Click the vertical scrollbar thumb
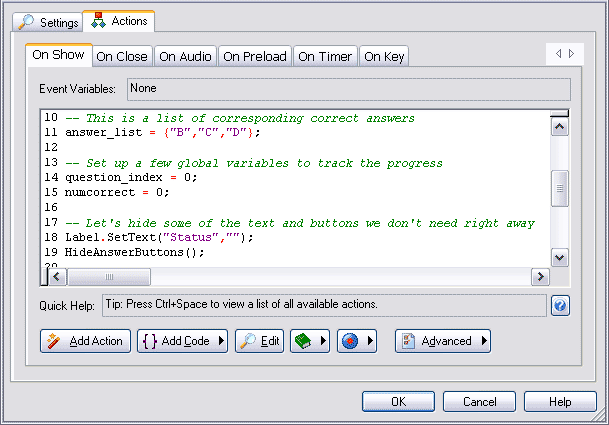This screenshot has height=425, width=609. pos(560,188)
